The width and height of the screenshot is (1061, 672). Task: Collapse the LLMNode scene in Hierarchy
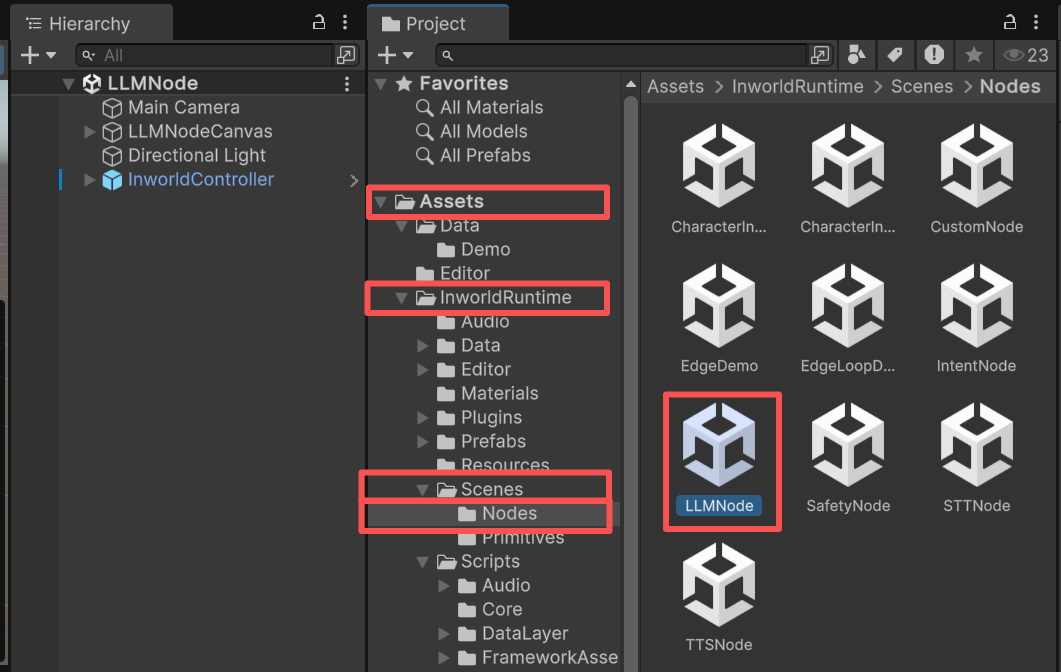(68, 84)
